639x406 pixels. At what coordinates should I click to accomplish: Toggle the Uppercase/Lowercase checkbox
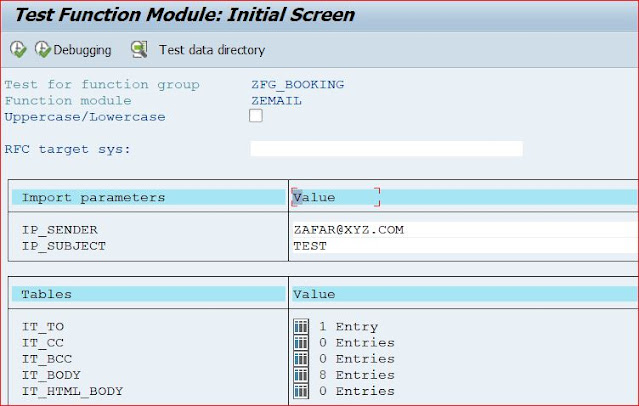tap(256, 116)
